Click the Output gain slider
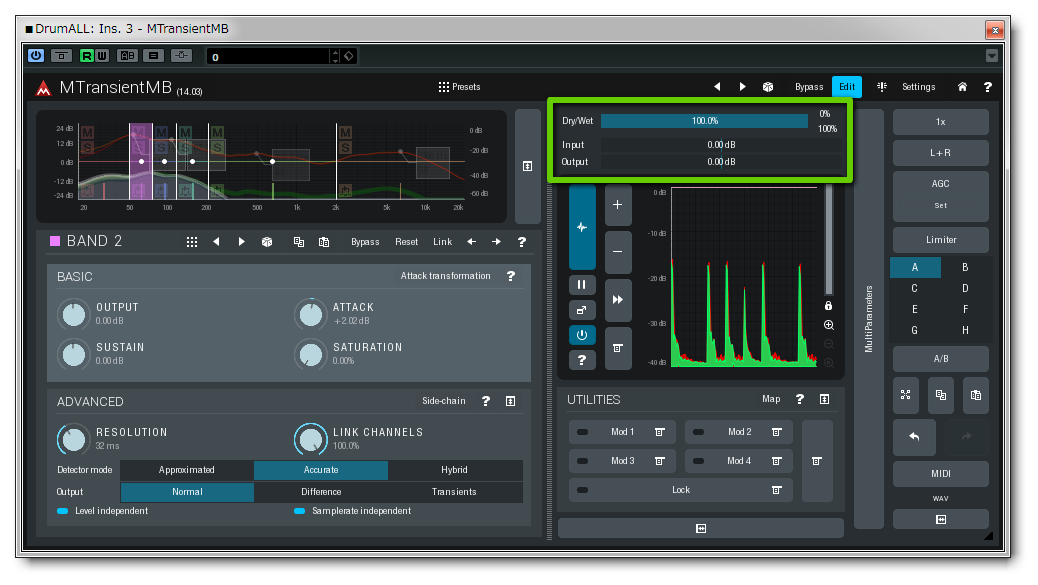The image size is (1038, 585). coord(721,161)
